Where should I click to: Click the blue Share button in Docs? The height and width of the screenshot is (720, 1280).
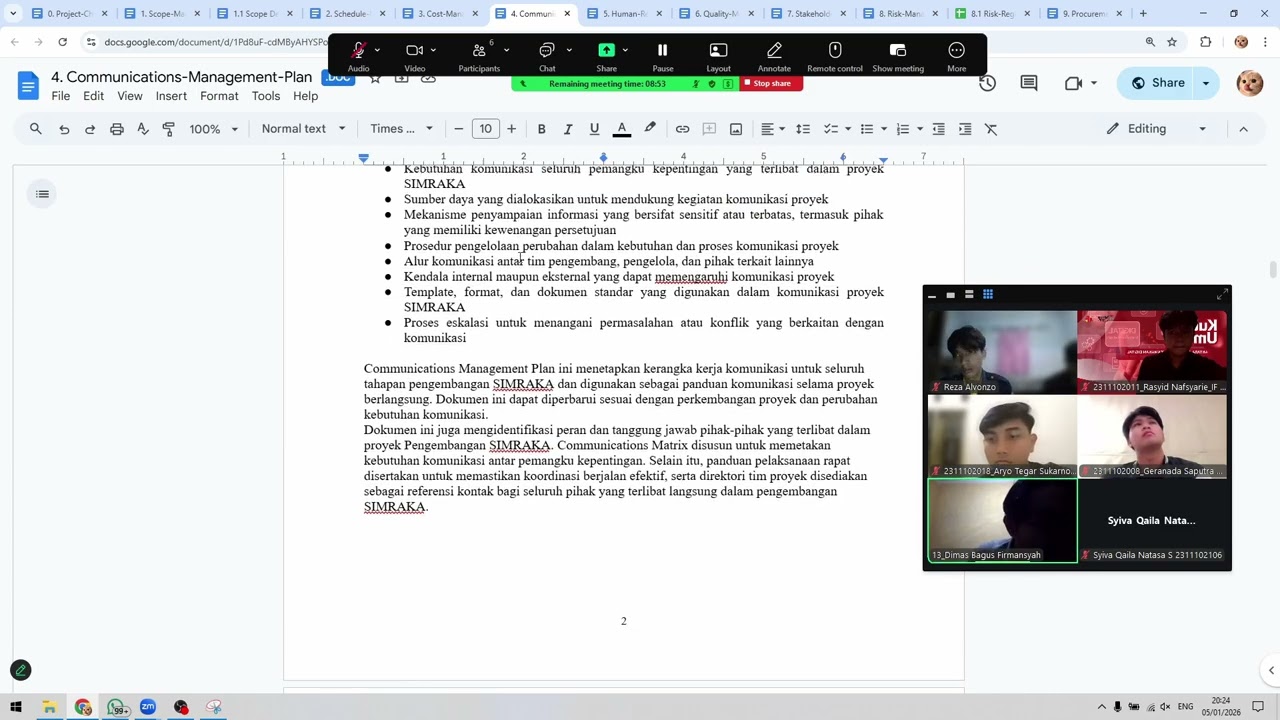click(1158, 83)
